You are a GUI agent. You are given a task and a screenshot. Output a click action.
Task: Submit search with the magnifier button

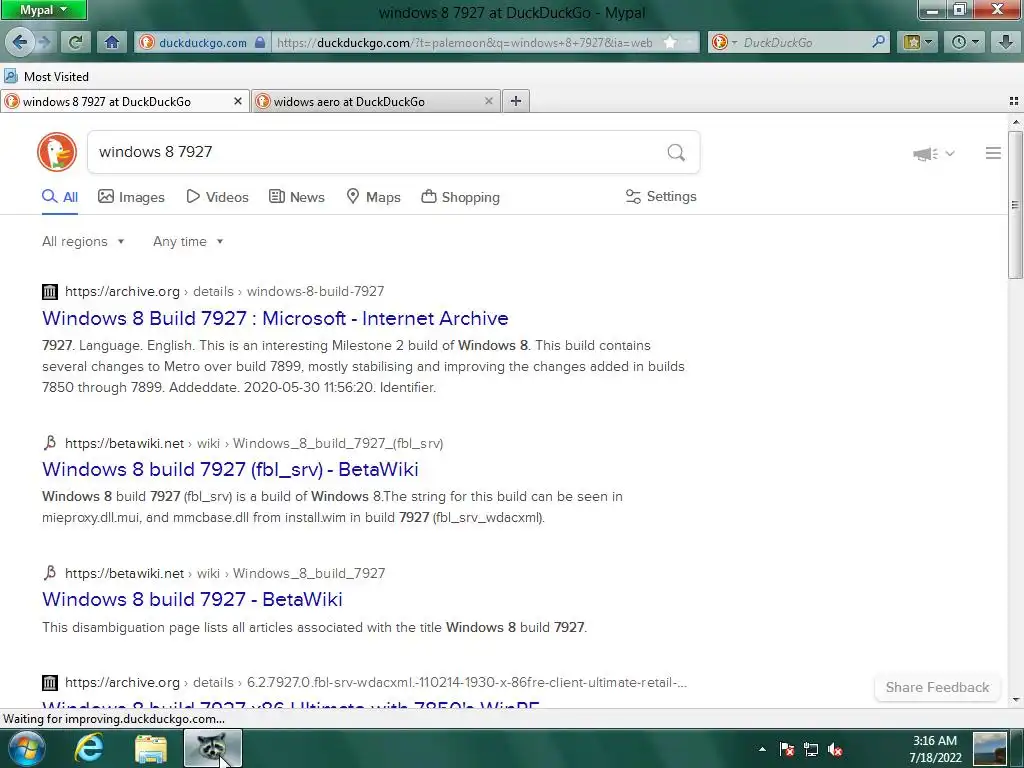(677, 152)
